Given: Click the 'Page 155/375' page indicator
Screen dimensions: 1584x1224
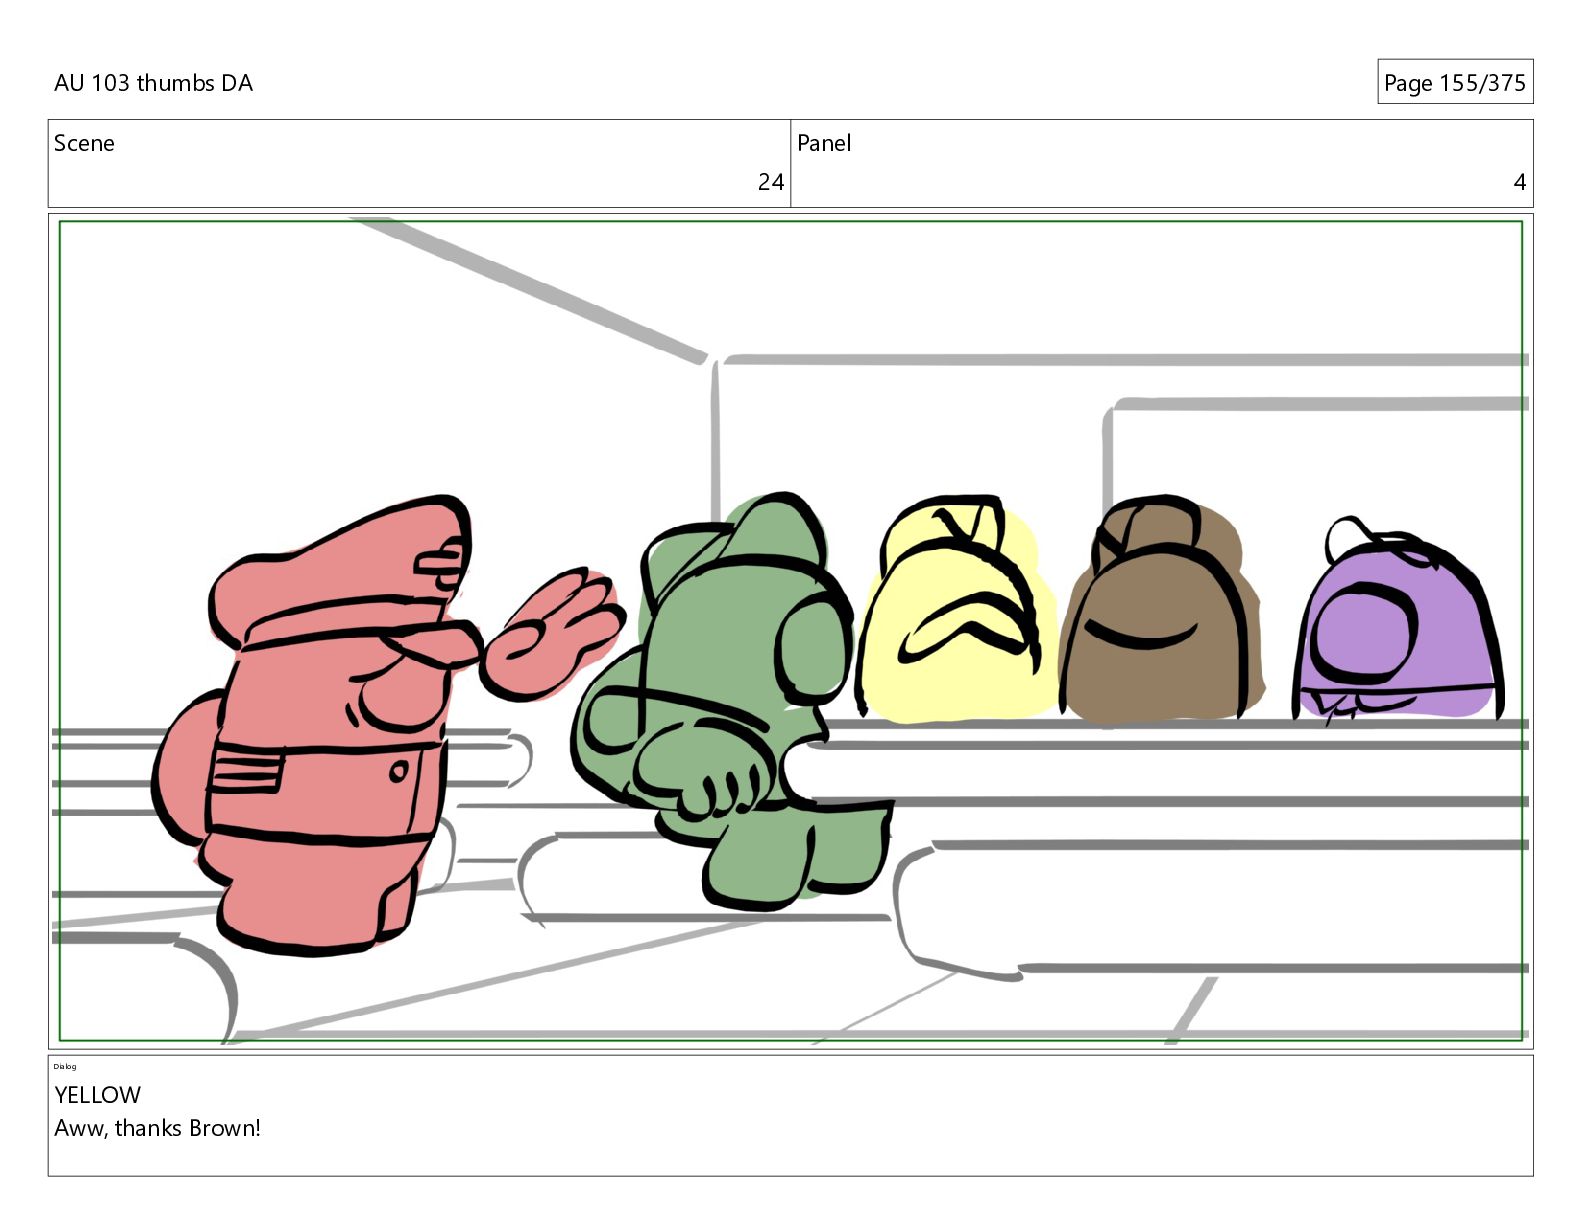Looking at the screenshot, I should click(1454, 83).
